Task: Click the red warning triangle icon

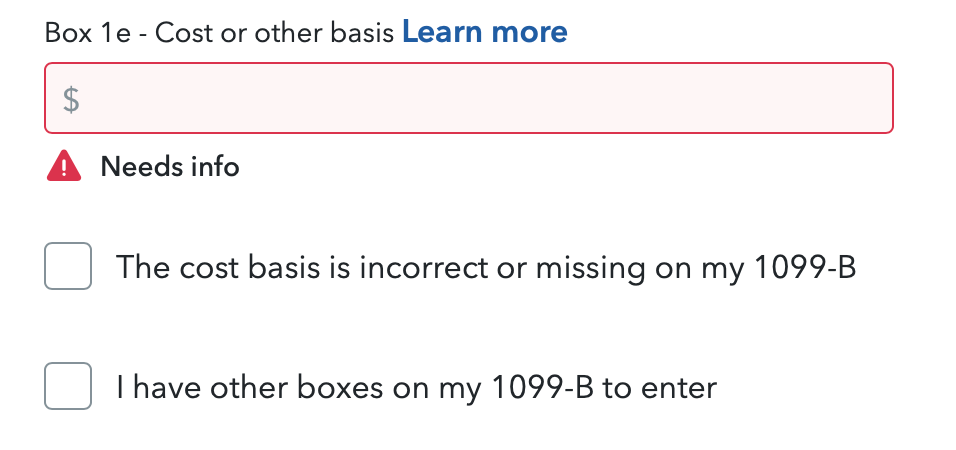Action: click(64, 166)
